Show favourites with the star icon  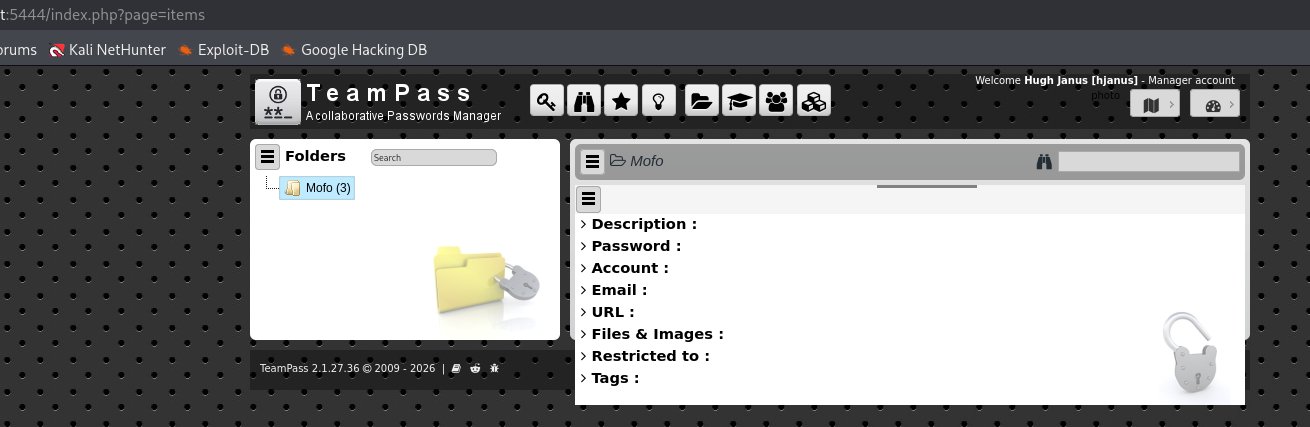pyautogui.click(x=621, y=100)
